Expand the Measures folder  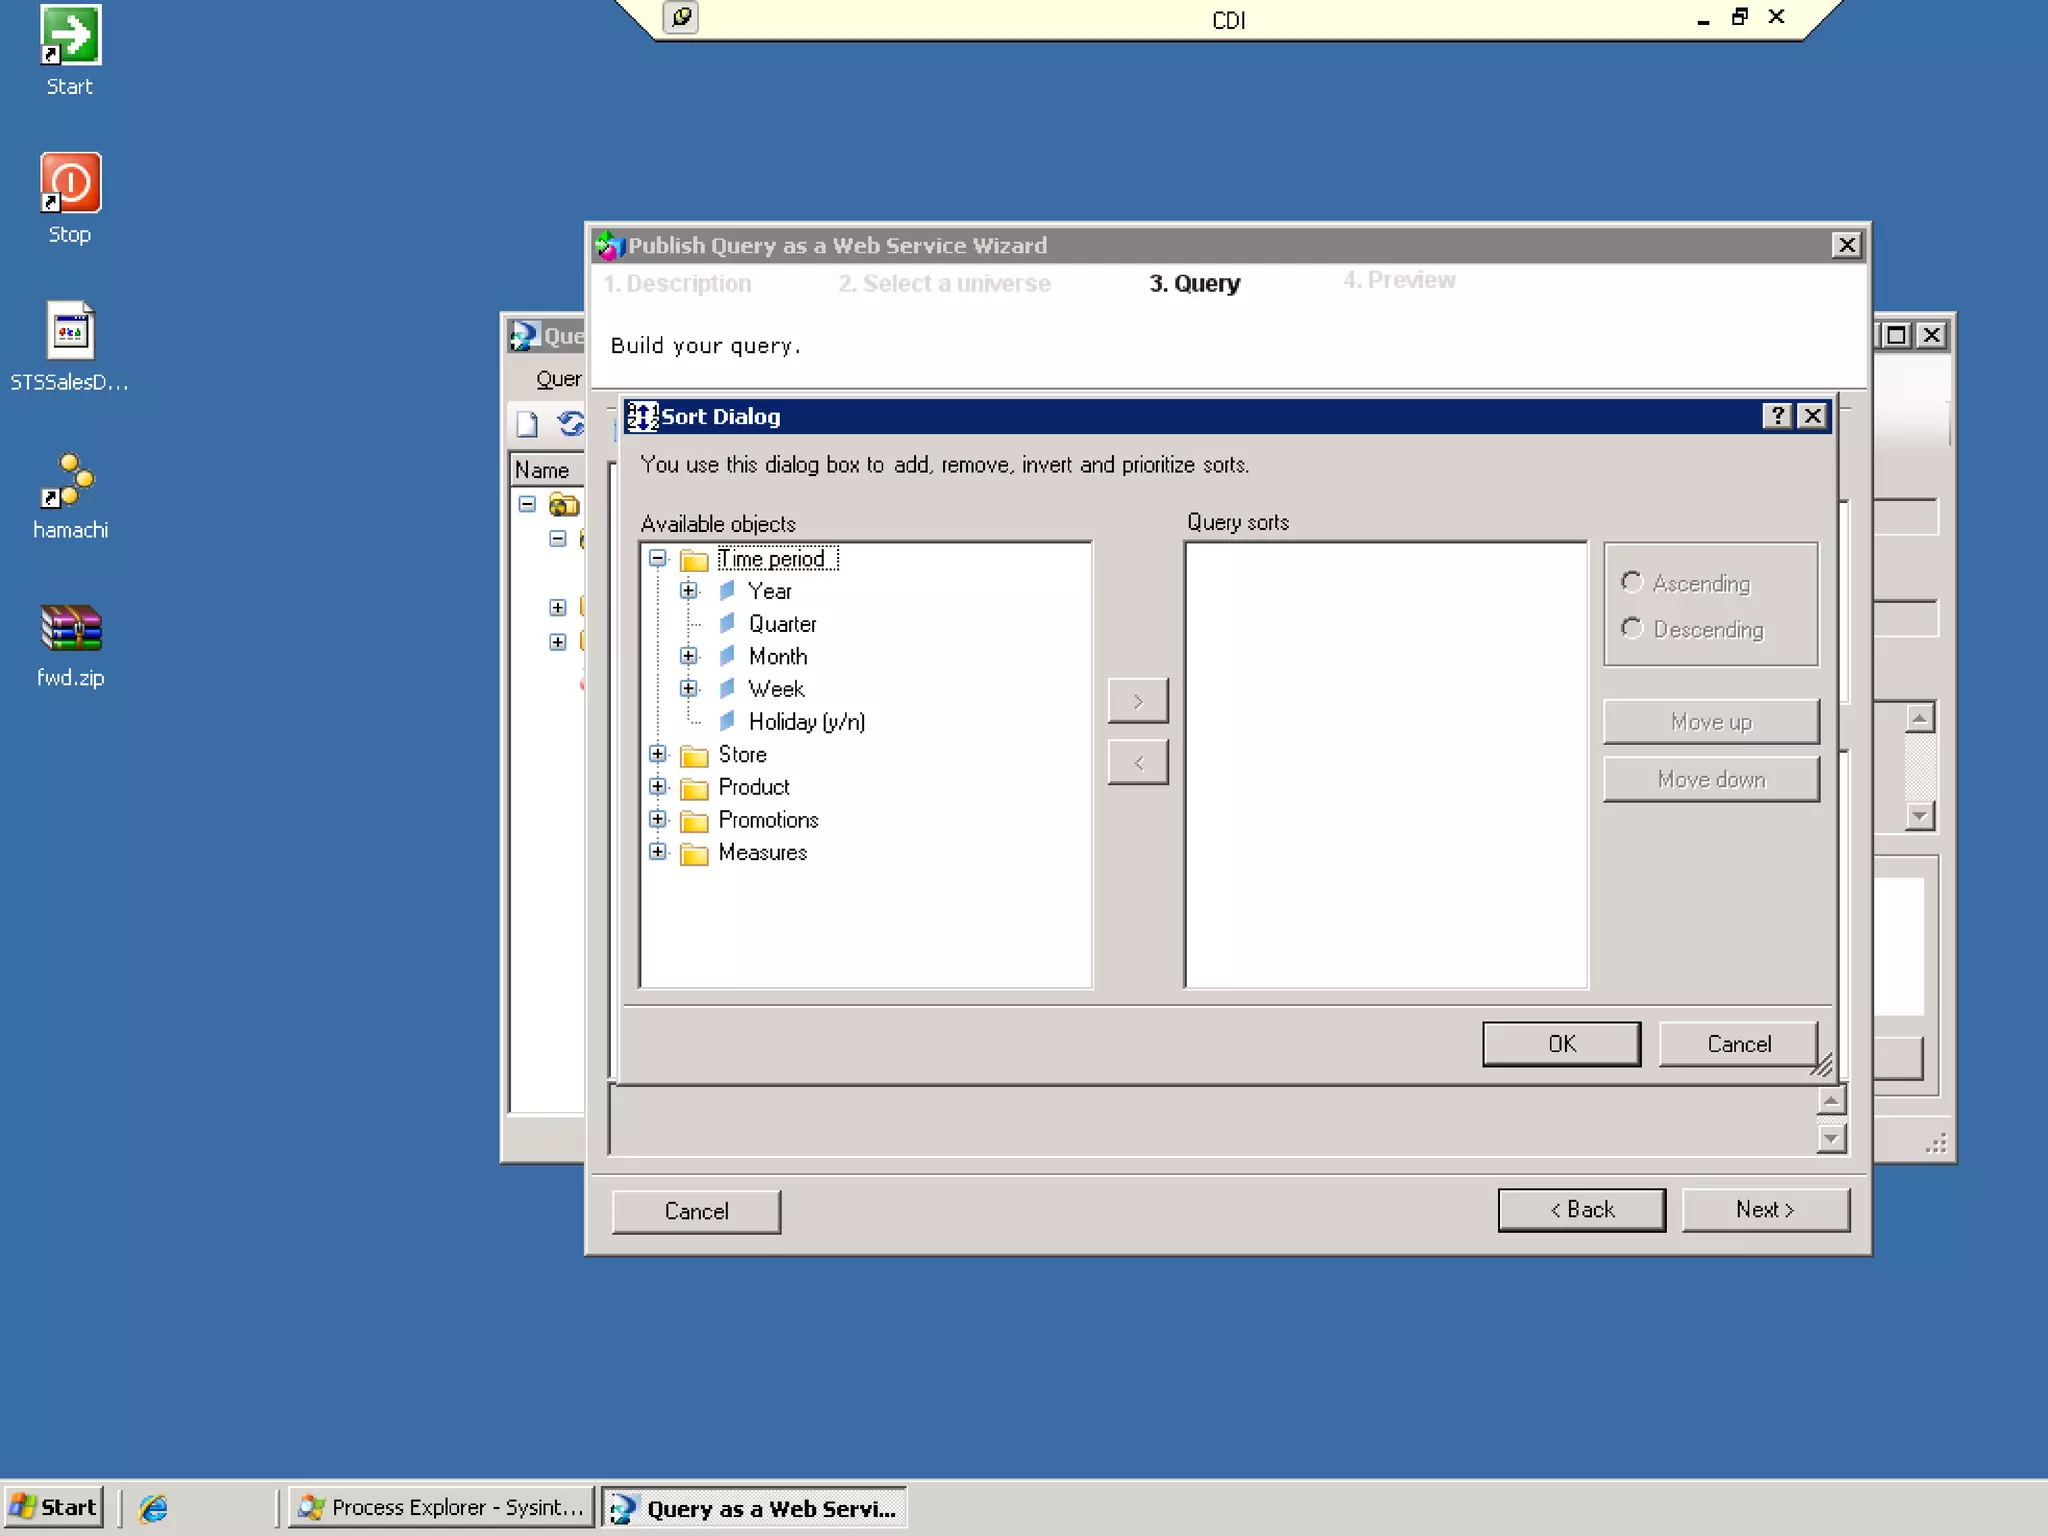pos(658,852)
